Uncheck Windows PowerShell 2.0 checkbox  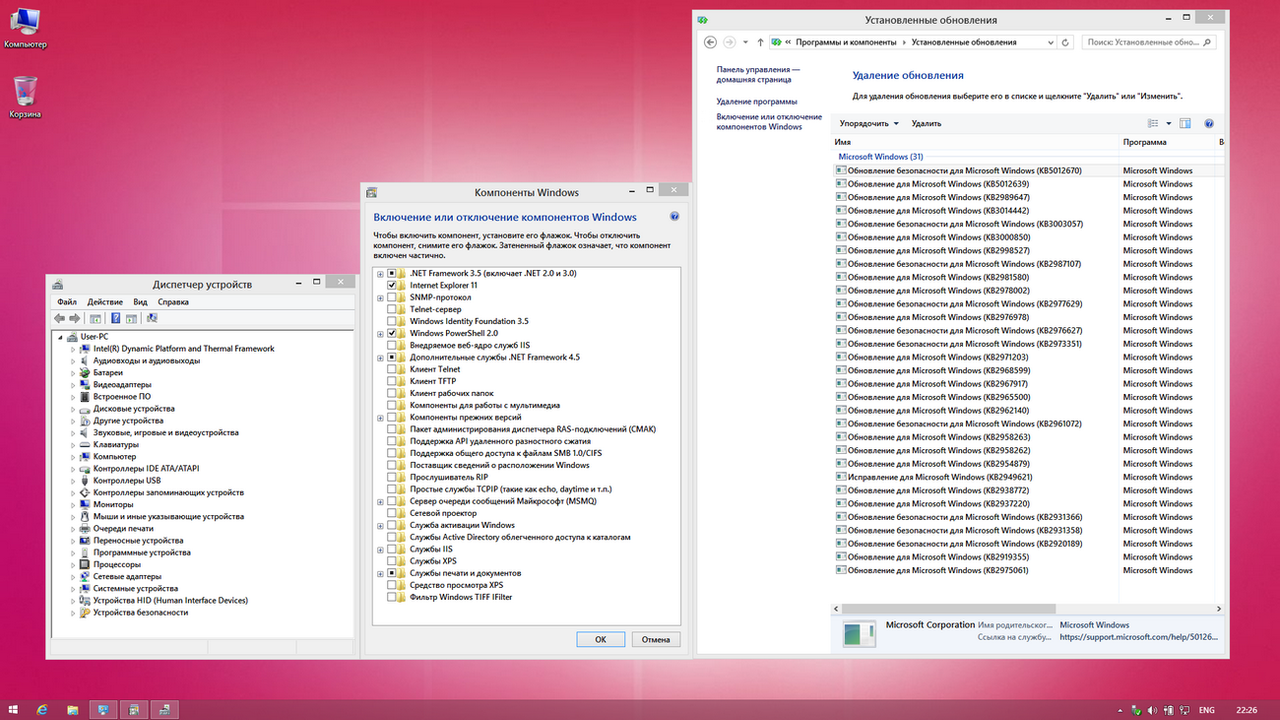[x=392, y=333]
